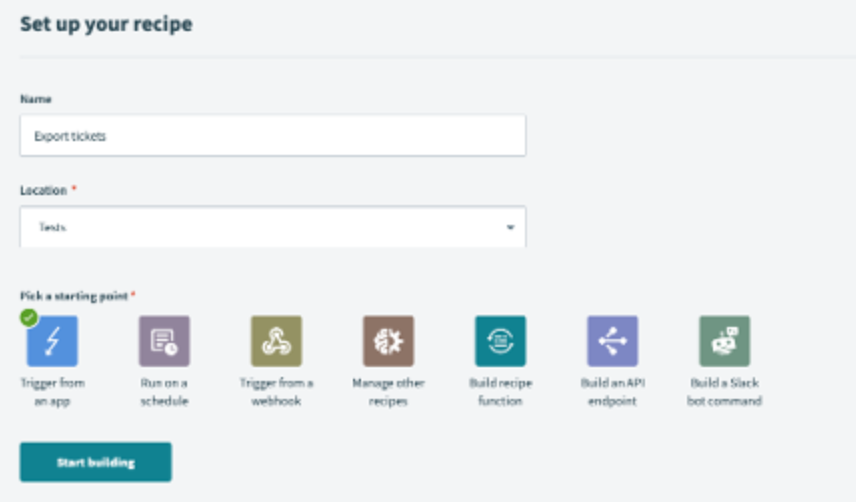The image size is (856, 502).
Task: Select the Manage other recipes icon
Action: (388, 342)
